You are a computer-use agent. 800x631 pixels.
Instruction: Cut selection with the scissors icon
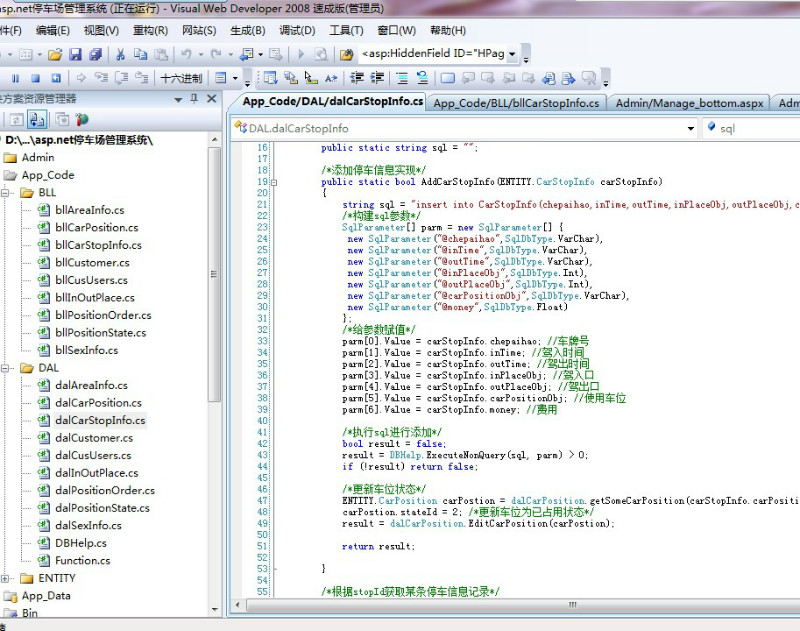pos(120,54)
